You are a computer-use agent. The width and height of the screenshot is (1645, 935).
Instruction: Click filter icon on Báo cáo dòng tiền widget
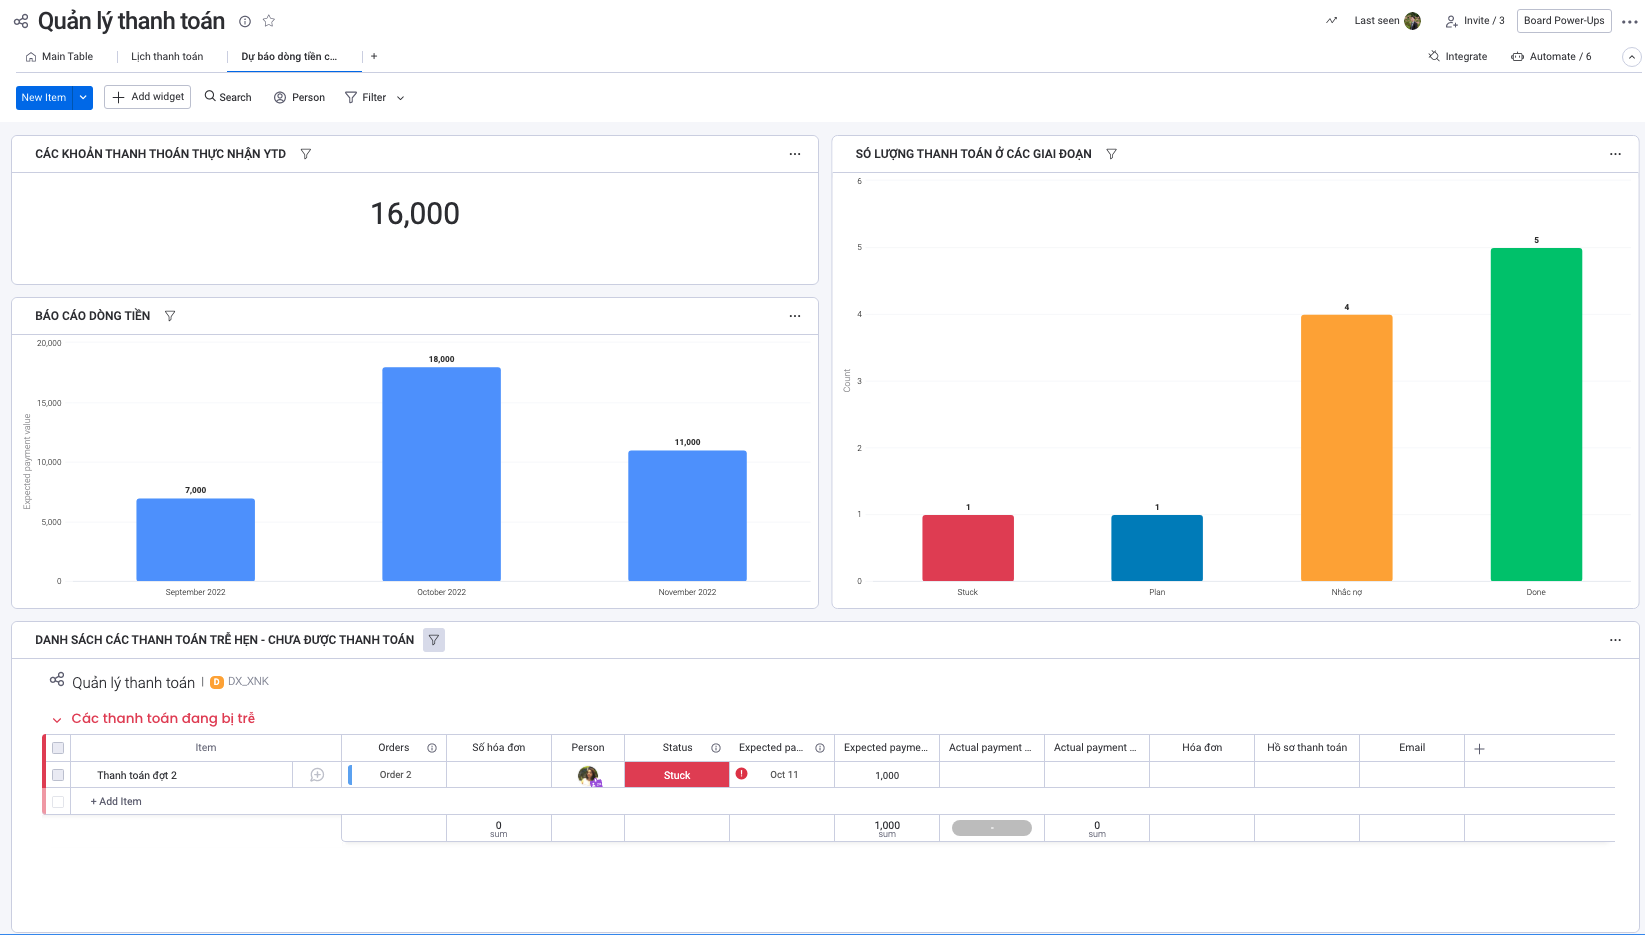point(170,316)
